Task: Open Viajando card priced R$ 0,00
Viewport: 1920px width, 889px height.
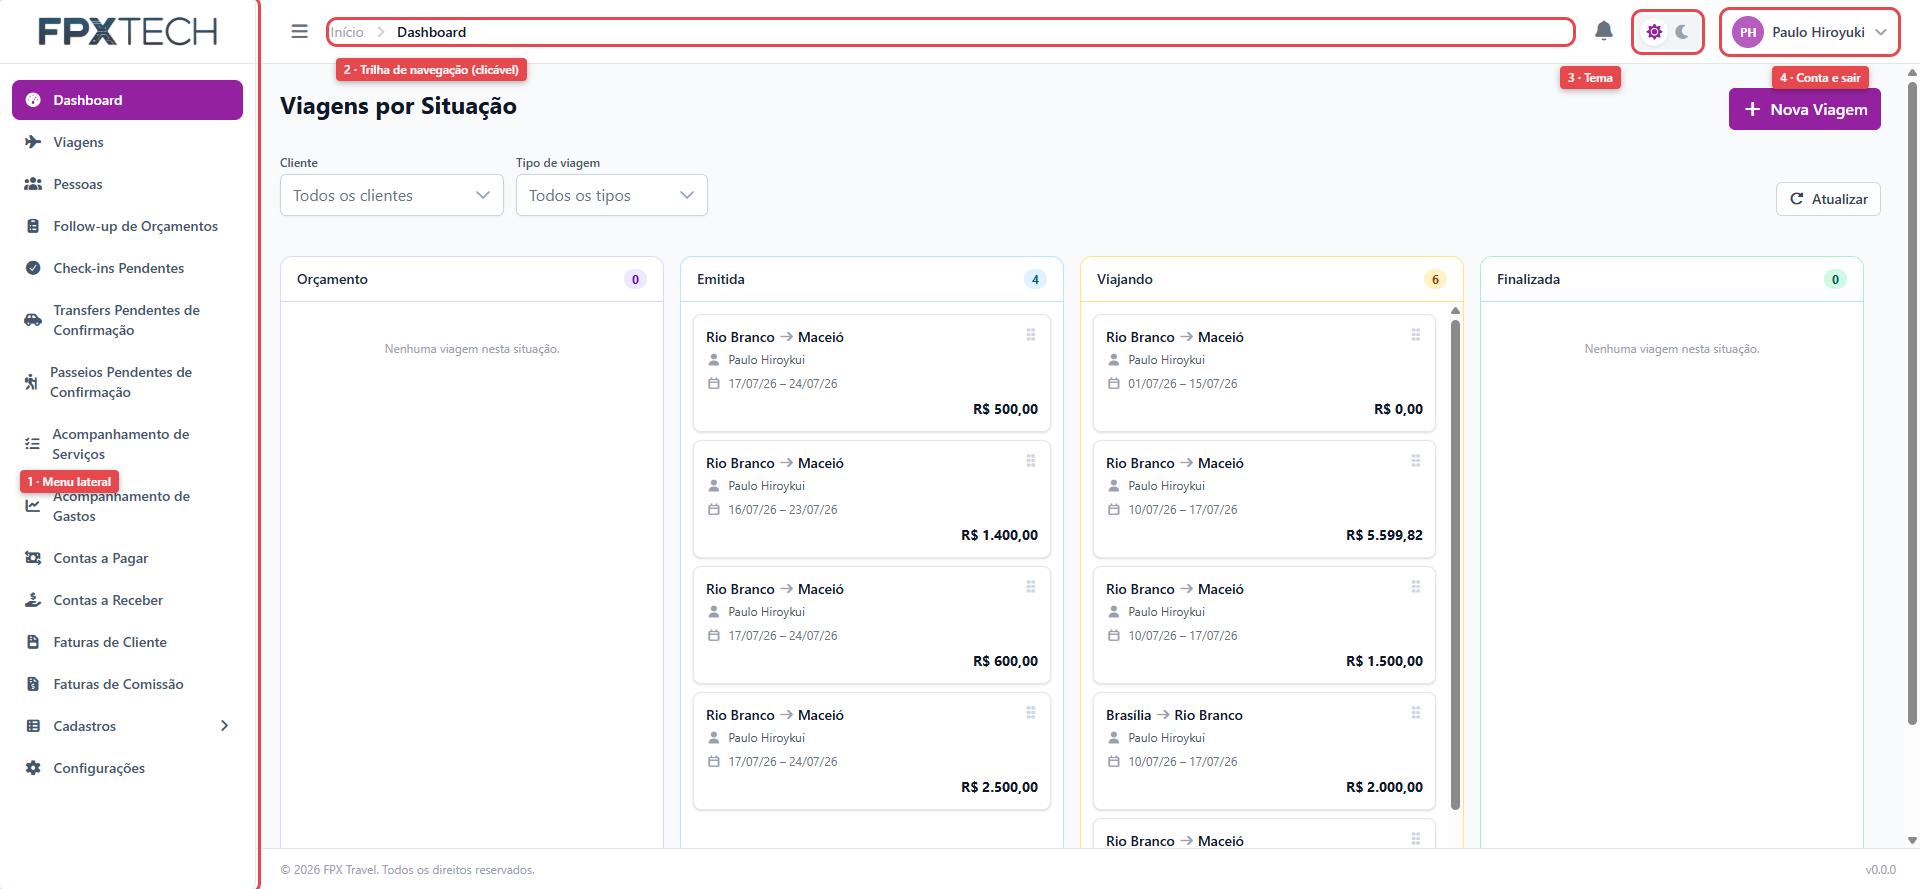Action: [1264, 373]
